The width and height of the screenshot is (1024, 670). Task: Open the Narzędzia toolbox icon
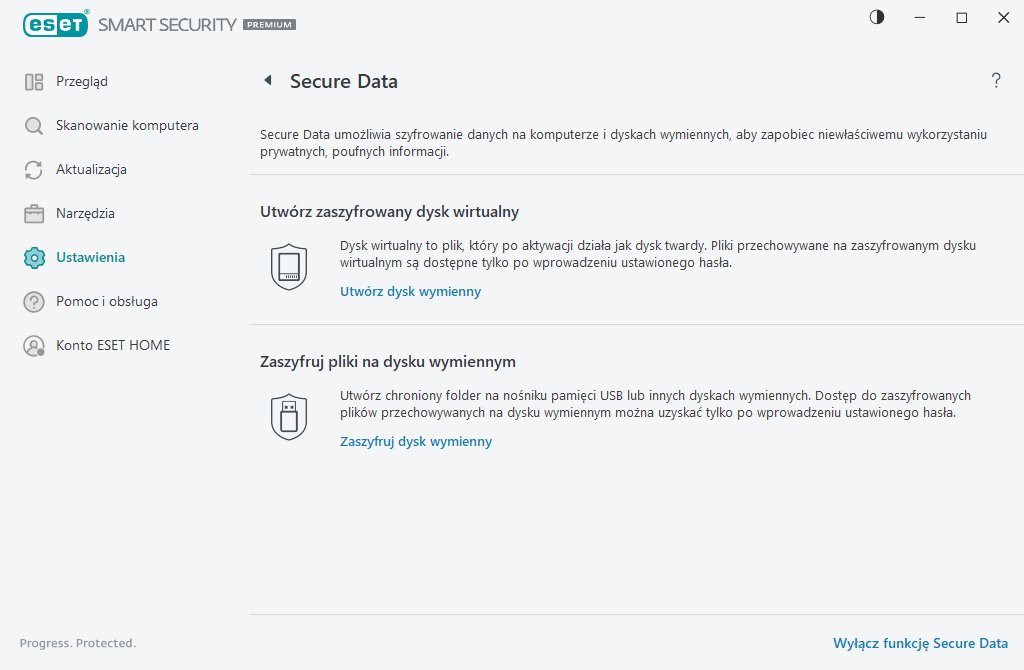31,213
